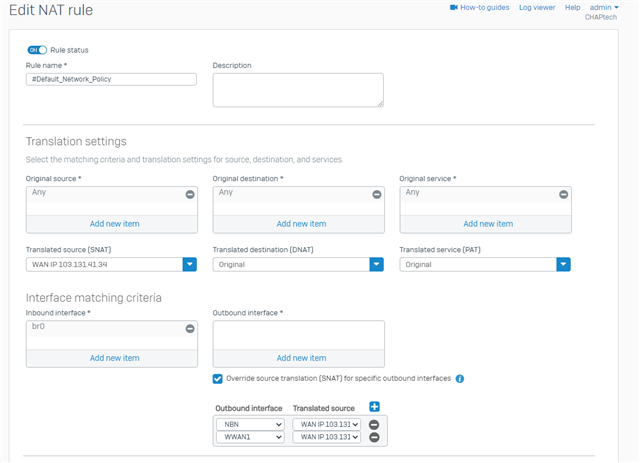Expand Translated destination (DNAT) dropdown
The width and height of the screenshot is (640, 463).
coord(376,265)
